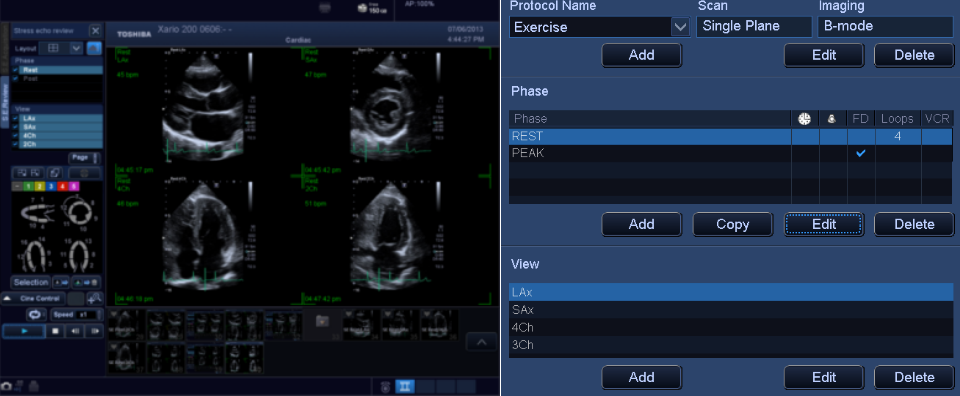960x396 pixels.
Task: Collapse thumbnail strip with up chevron
Action: point(481,342)
